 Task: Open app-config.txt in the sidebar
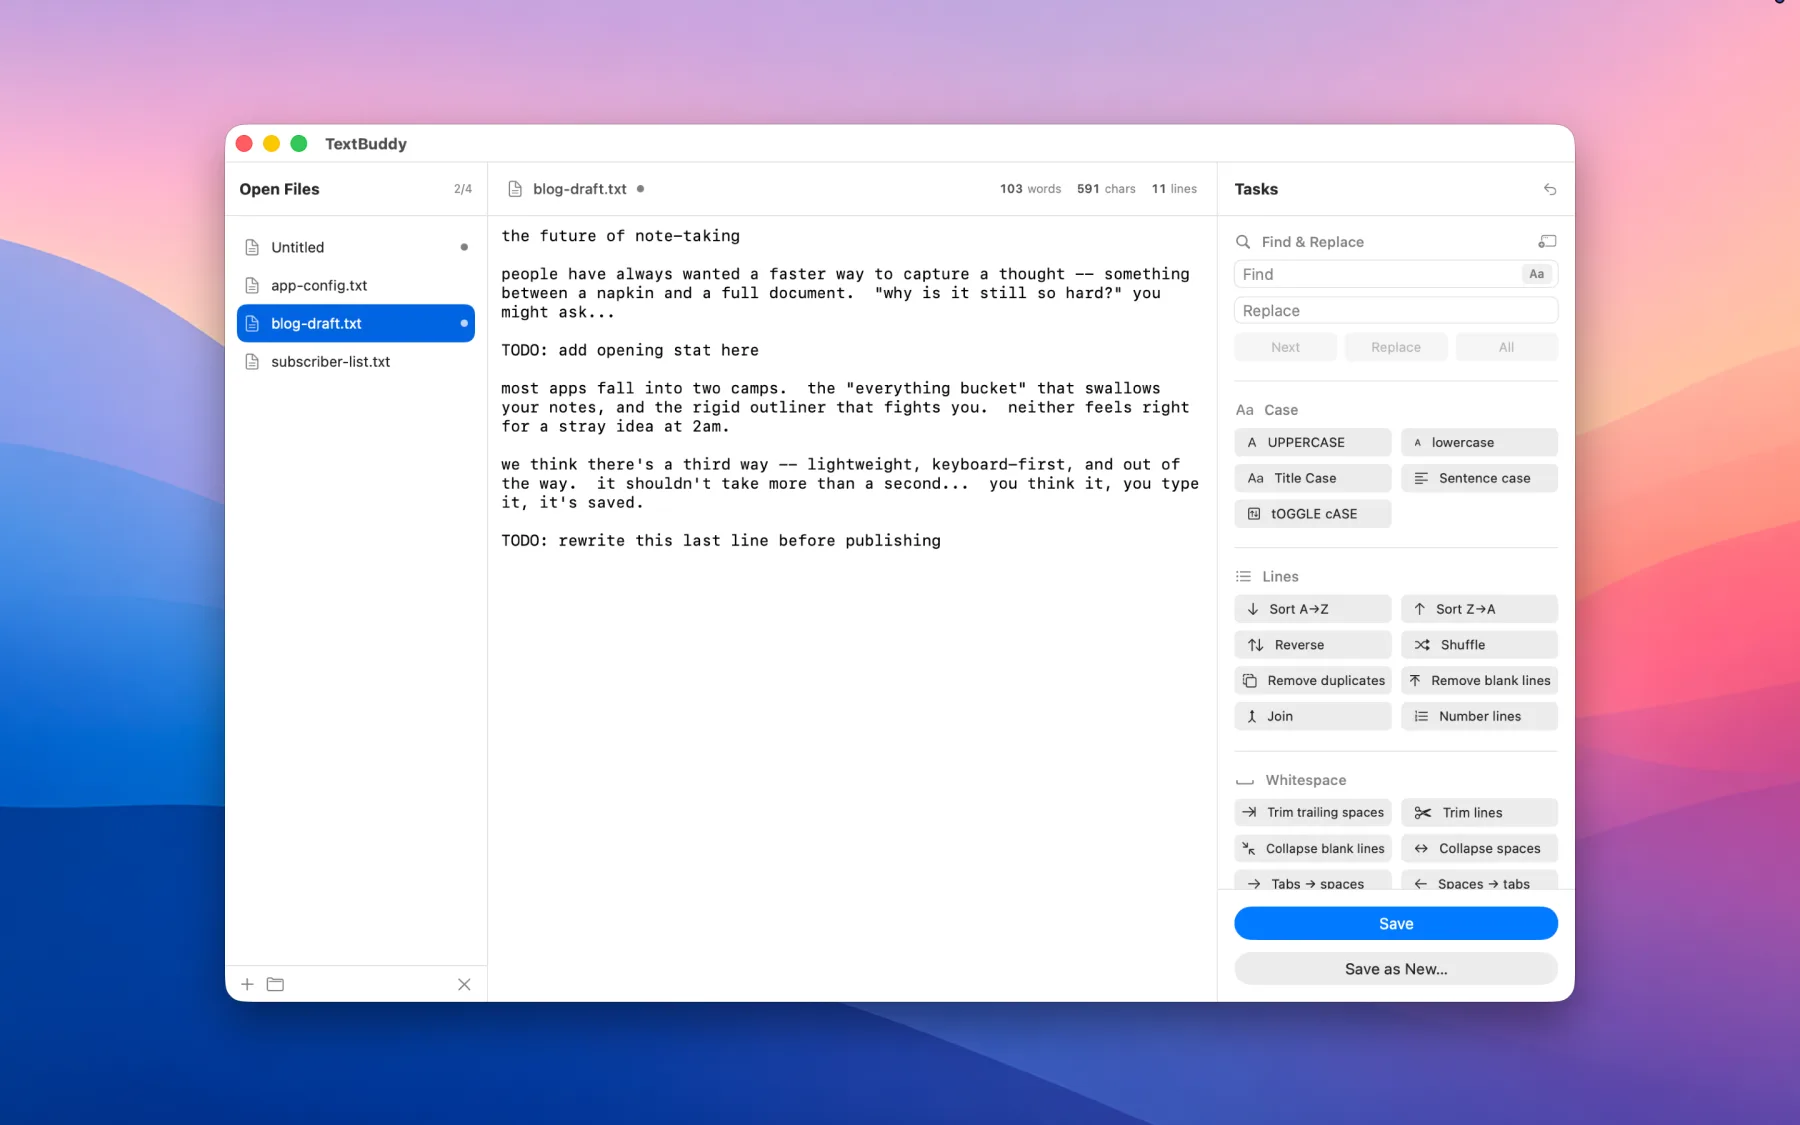click(x=356, y=285)
